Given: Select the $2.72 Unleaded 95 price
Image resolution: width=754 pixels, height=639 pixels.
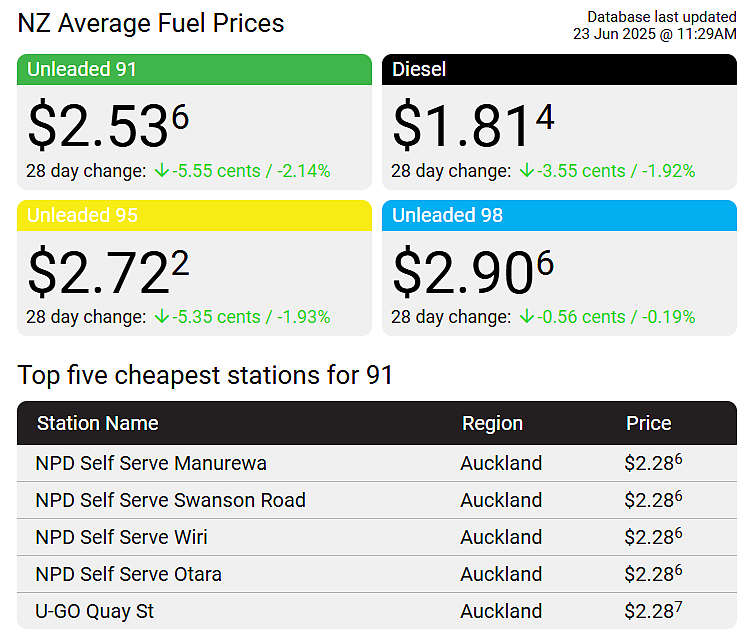Looking at the screenshot, I should point(108,271).
